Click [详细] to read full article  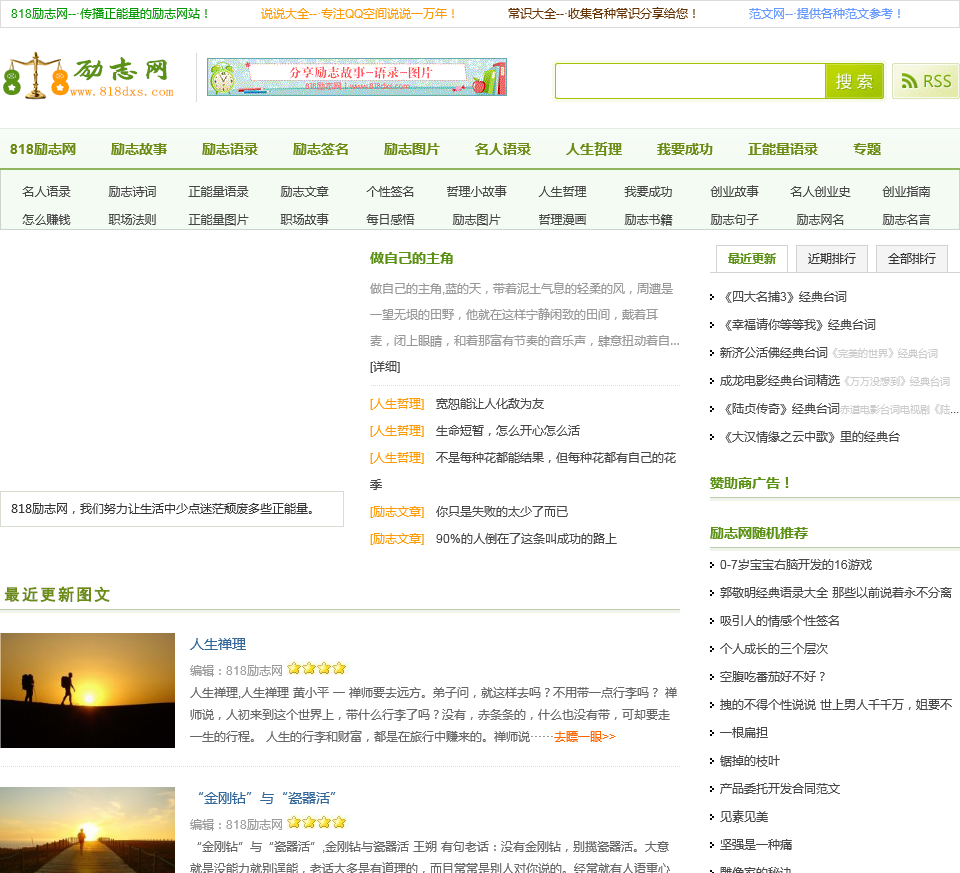click(x=385, y=367)
